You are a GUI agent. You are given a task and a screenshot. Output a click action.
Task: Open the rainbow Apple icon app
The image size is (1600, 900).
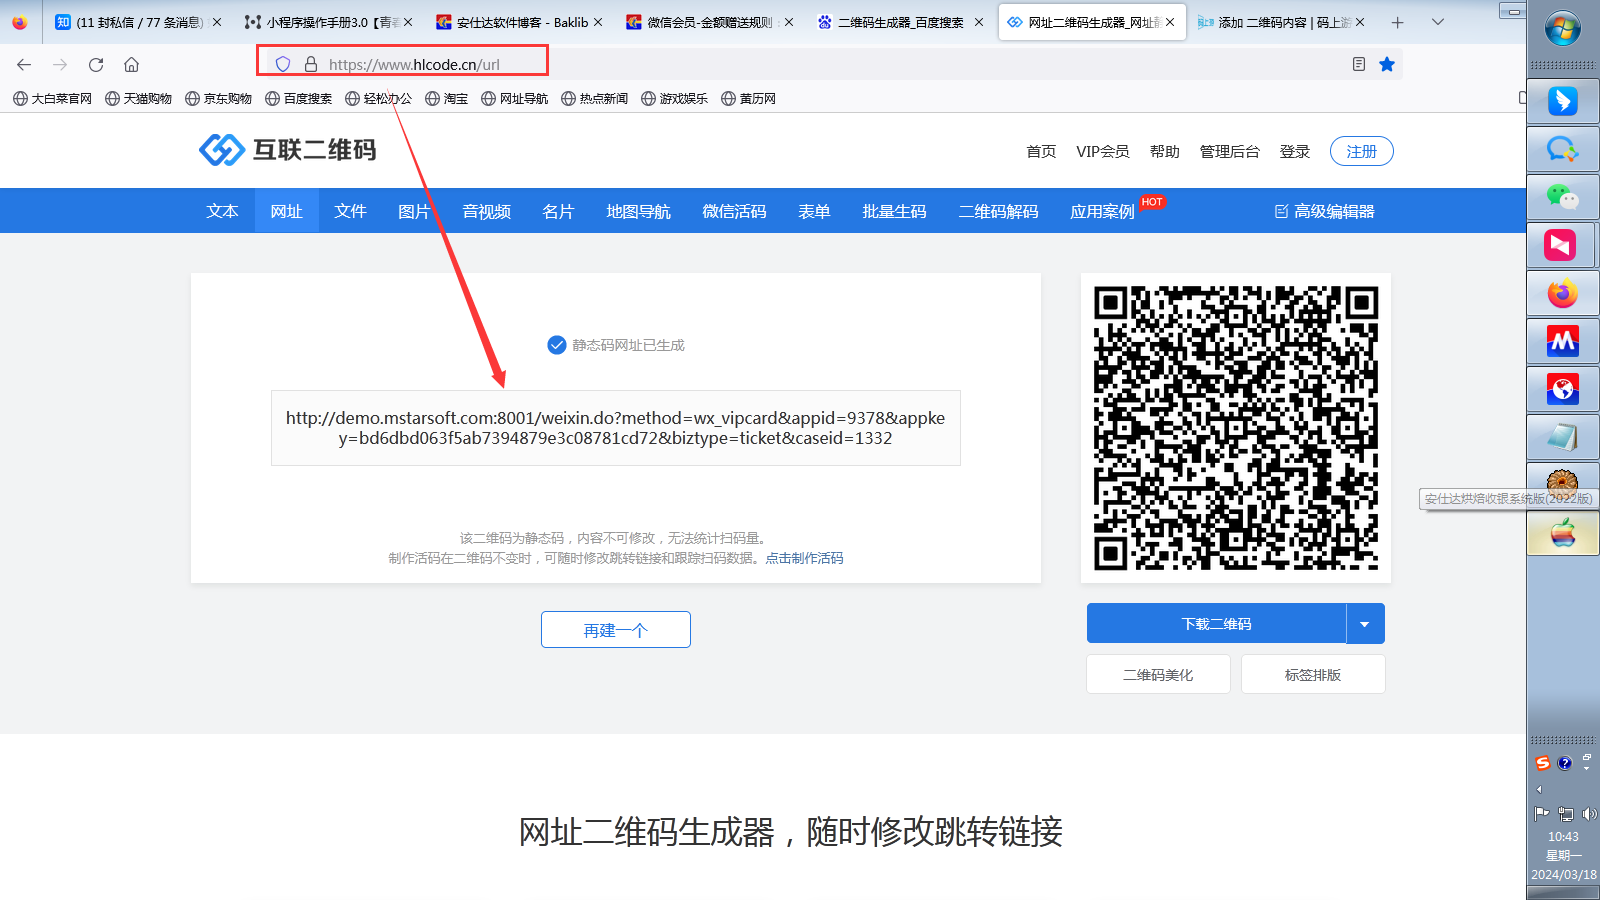click(1562, 533)
